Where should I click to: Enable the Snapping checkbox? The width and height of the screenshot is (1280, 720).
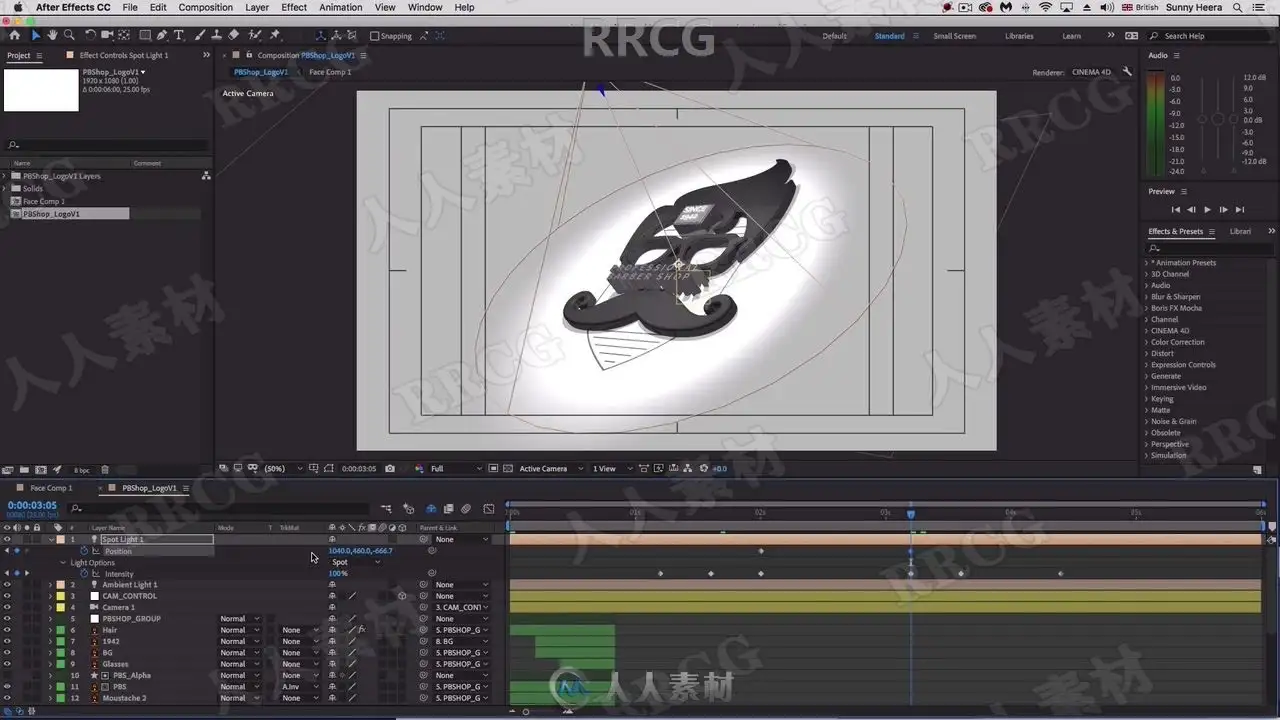pyautogui.click(x=374, y=36)
